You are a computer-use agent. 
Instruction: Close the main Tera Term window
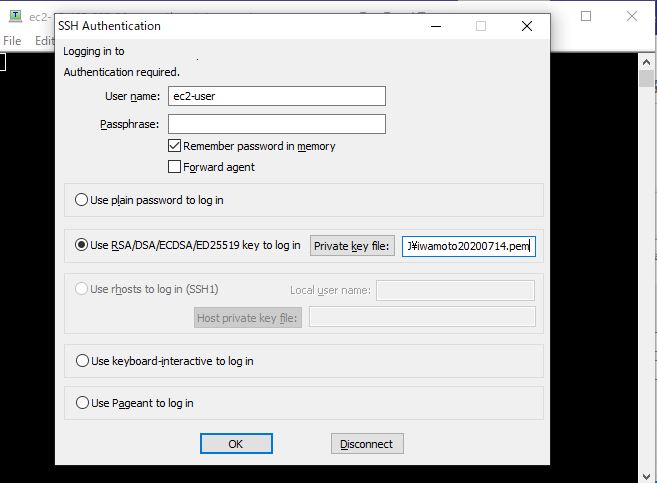631,16
